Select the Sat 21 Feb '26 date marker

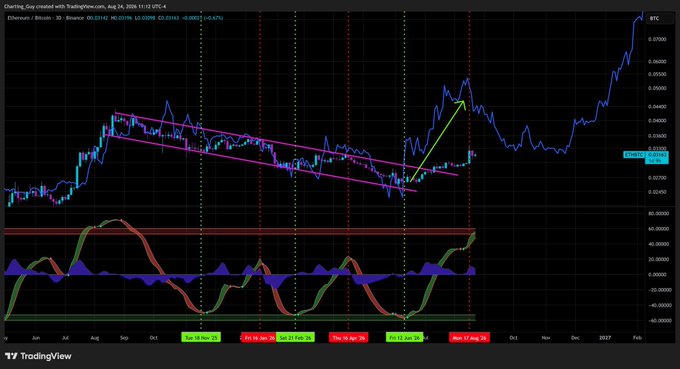click(295, 337)
